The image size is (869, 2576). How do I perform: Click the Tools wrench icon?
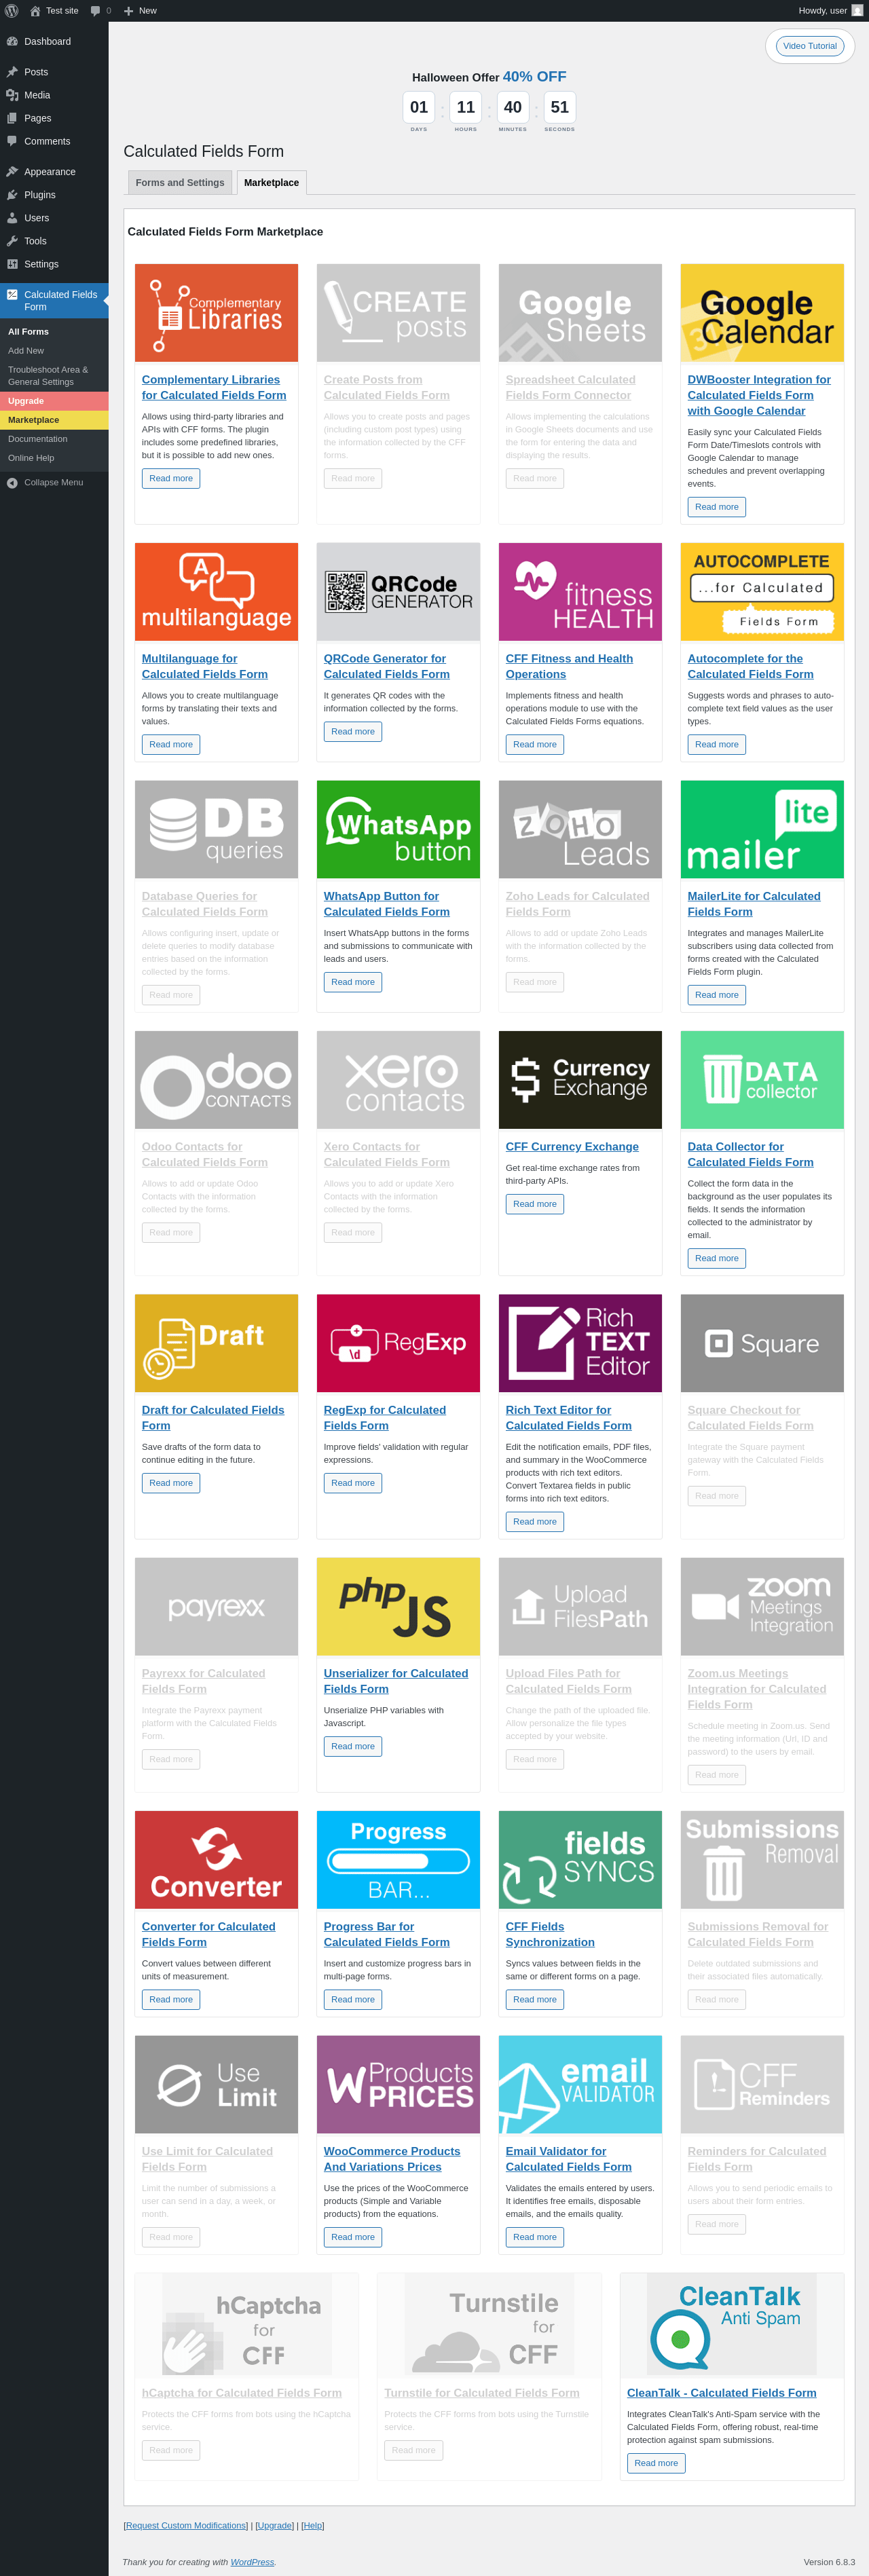tap(12, 241)
